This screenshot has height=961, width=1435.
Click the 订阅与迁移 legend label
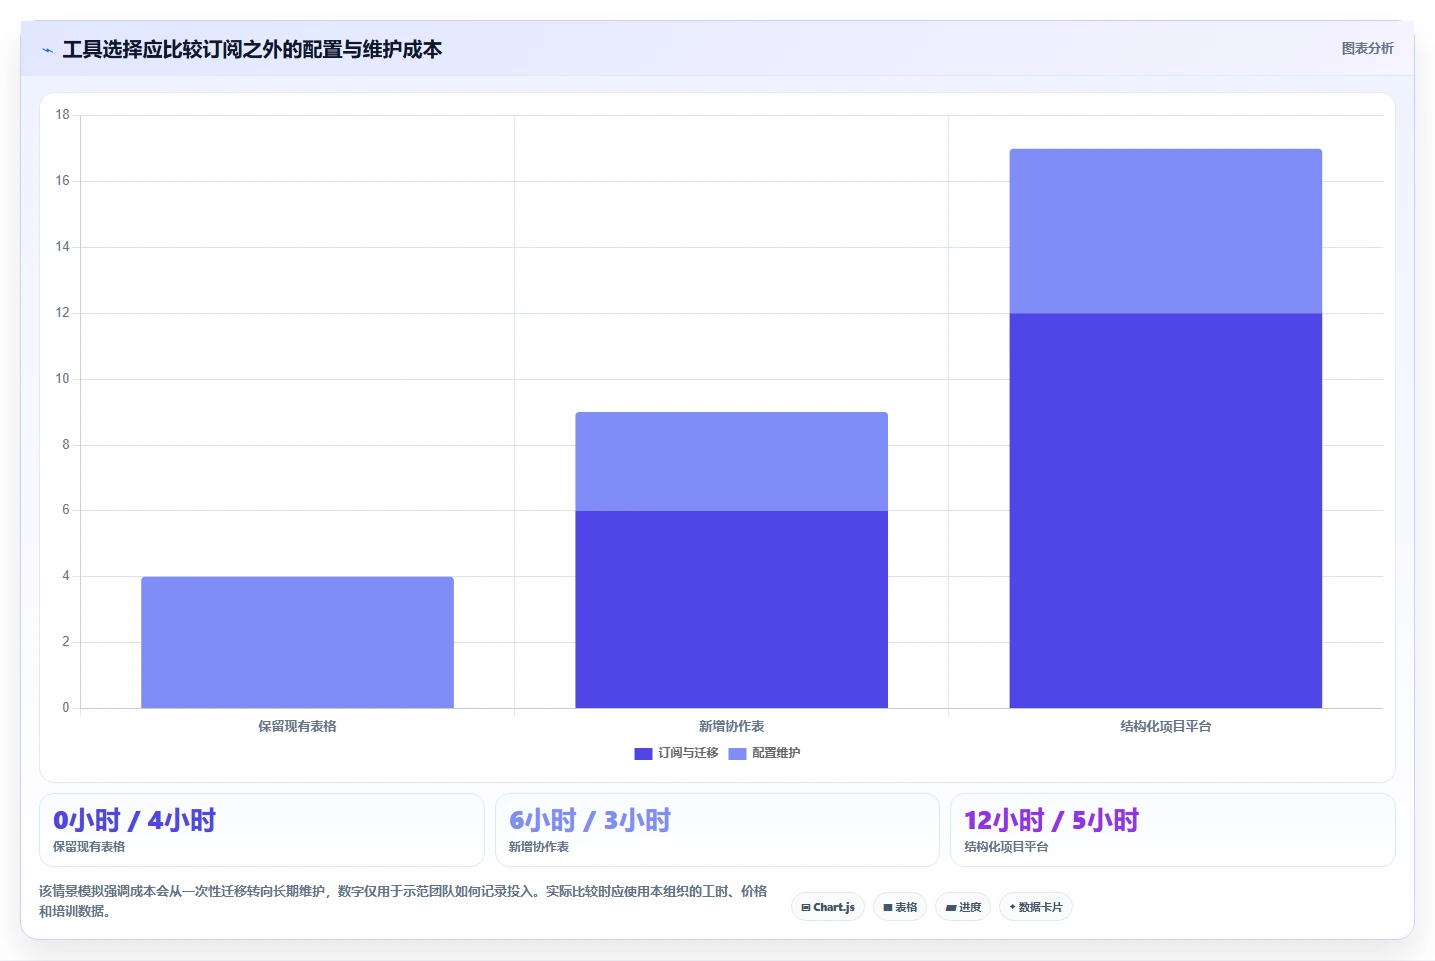point(688,753)
